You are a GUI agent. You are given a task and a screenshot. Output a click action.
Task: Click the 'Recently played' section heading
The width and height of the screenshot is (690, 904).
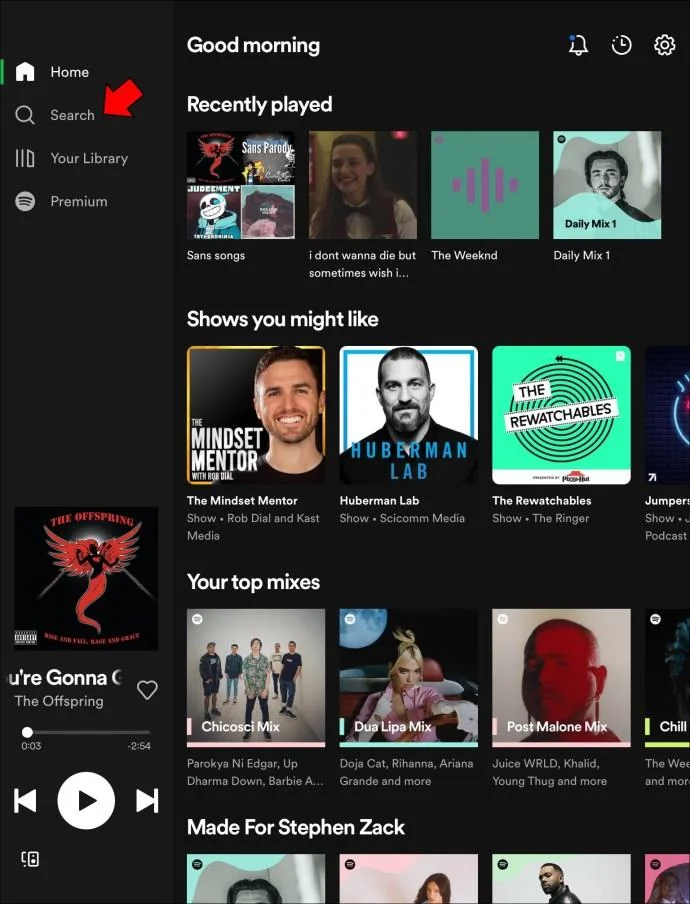259,104
